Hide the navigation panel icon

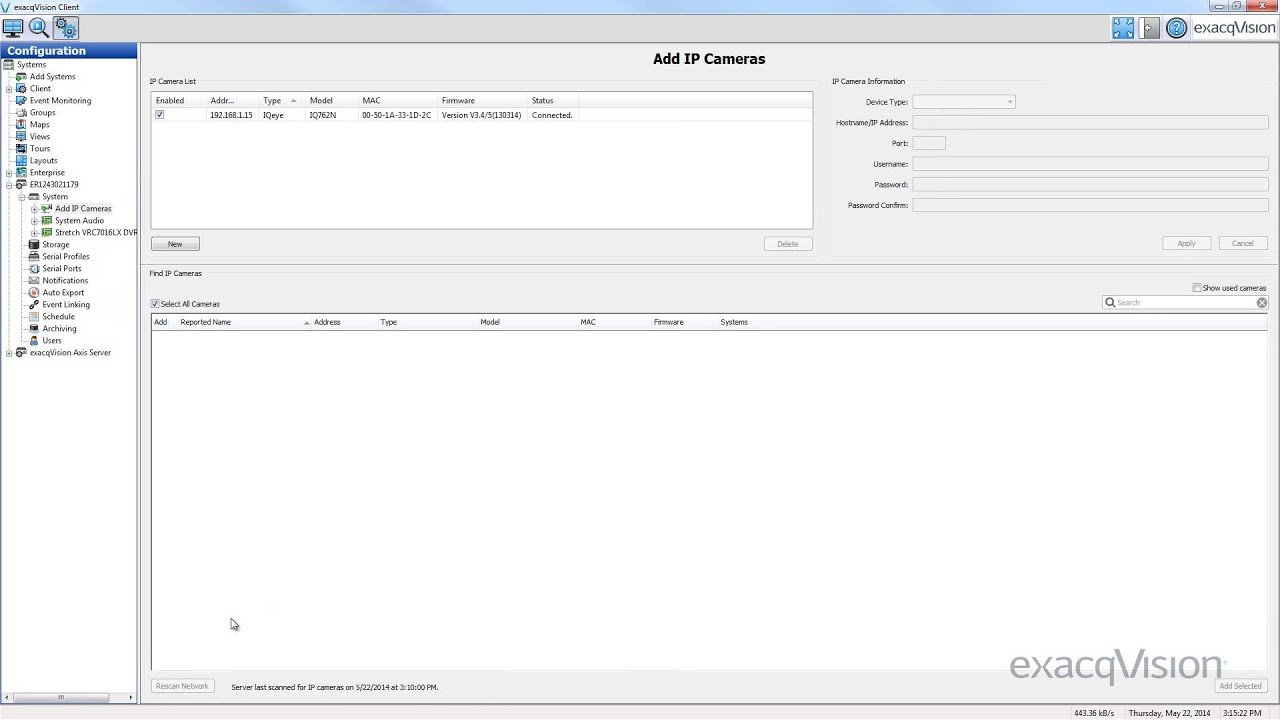coord(1150,28)
